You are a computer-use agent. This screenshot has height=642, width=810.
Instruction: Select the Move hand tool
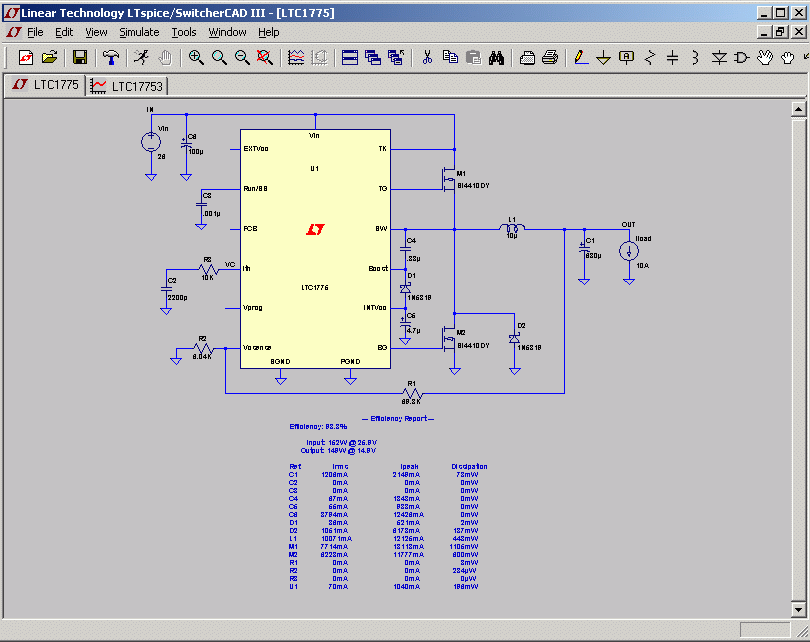(x=765, y=57)
